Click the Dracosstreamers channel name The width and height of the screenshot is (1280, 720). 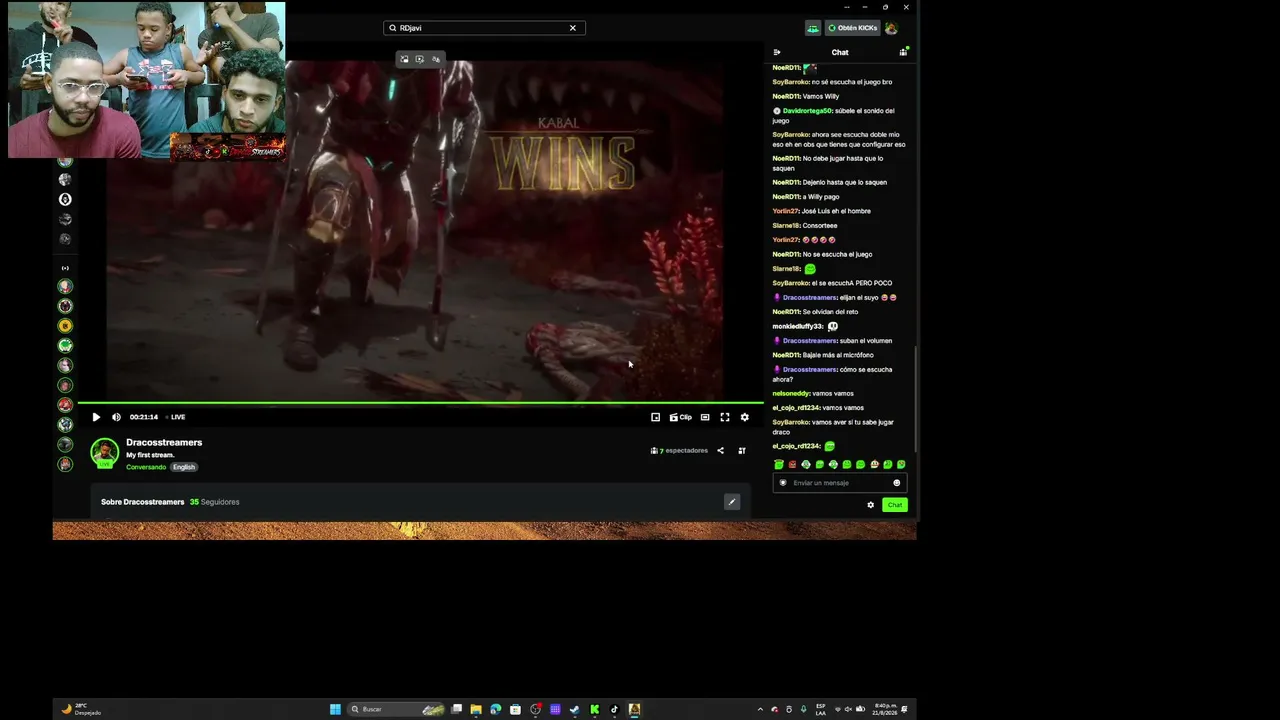click(x=164, y=442)
